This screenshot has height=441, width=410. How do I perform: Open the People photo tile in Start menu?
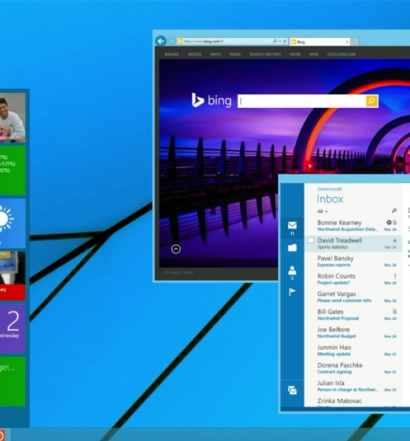(13, 117)
